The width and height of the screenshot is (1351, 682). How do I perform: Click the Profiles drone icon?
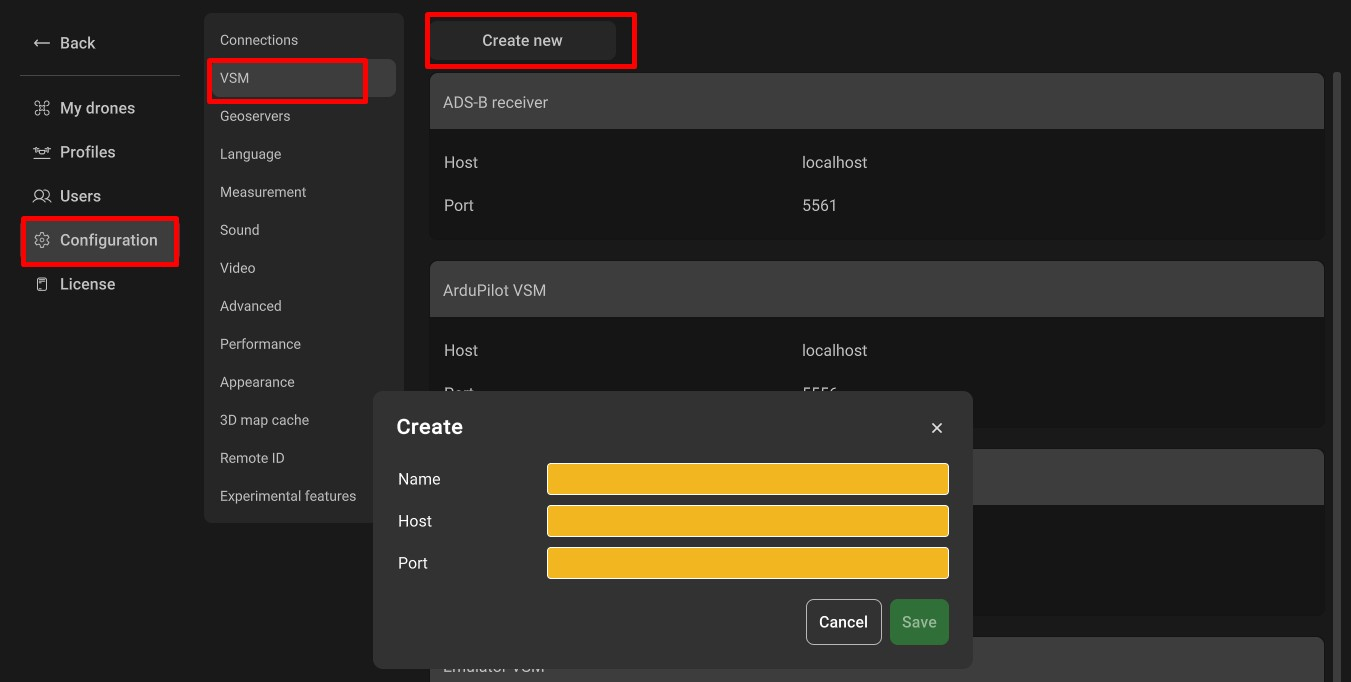[41, 152]
